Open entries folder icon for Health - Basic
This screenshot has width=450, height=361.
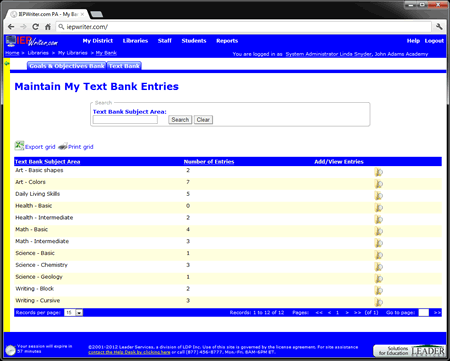click(379, 207)
